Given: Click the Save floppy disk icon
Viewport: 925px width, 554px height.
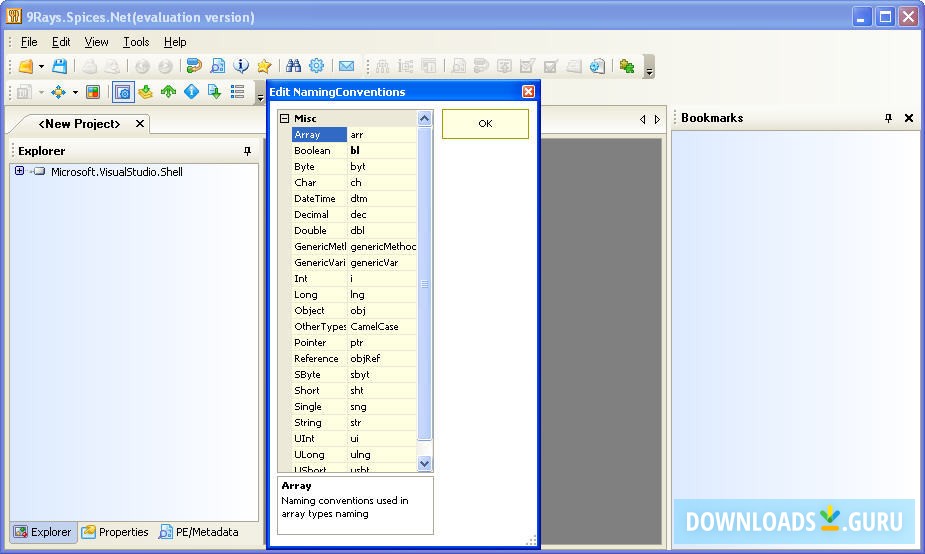Looking at the screenshot, I should (x=60, y=66).
